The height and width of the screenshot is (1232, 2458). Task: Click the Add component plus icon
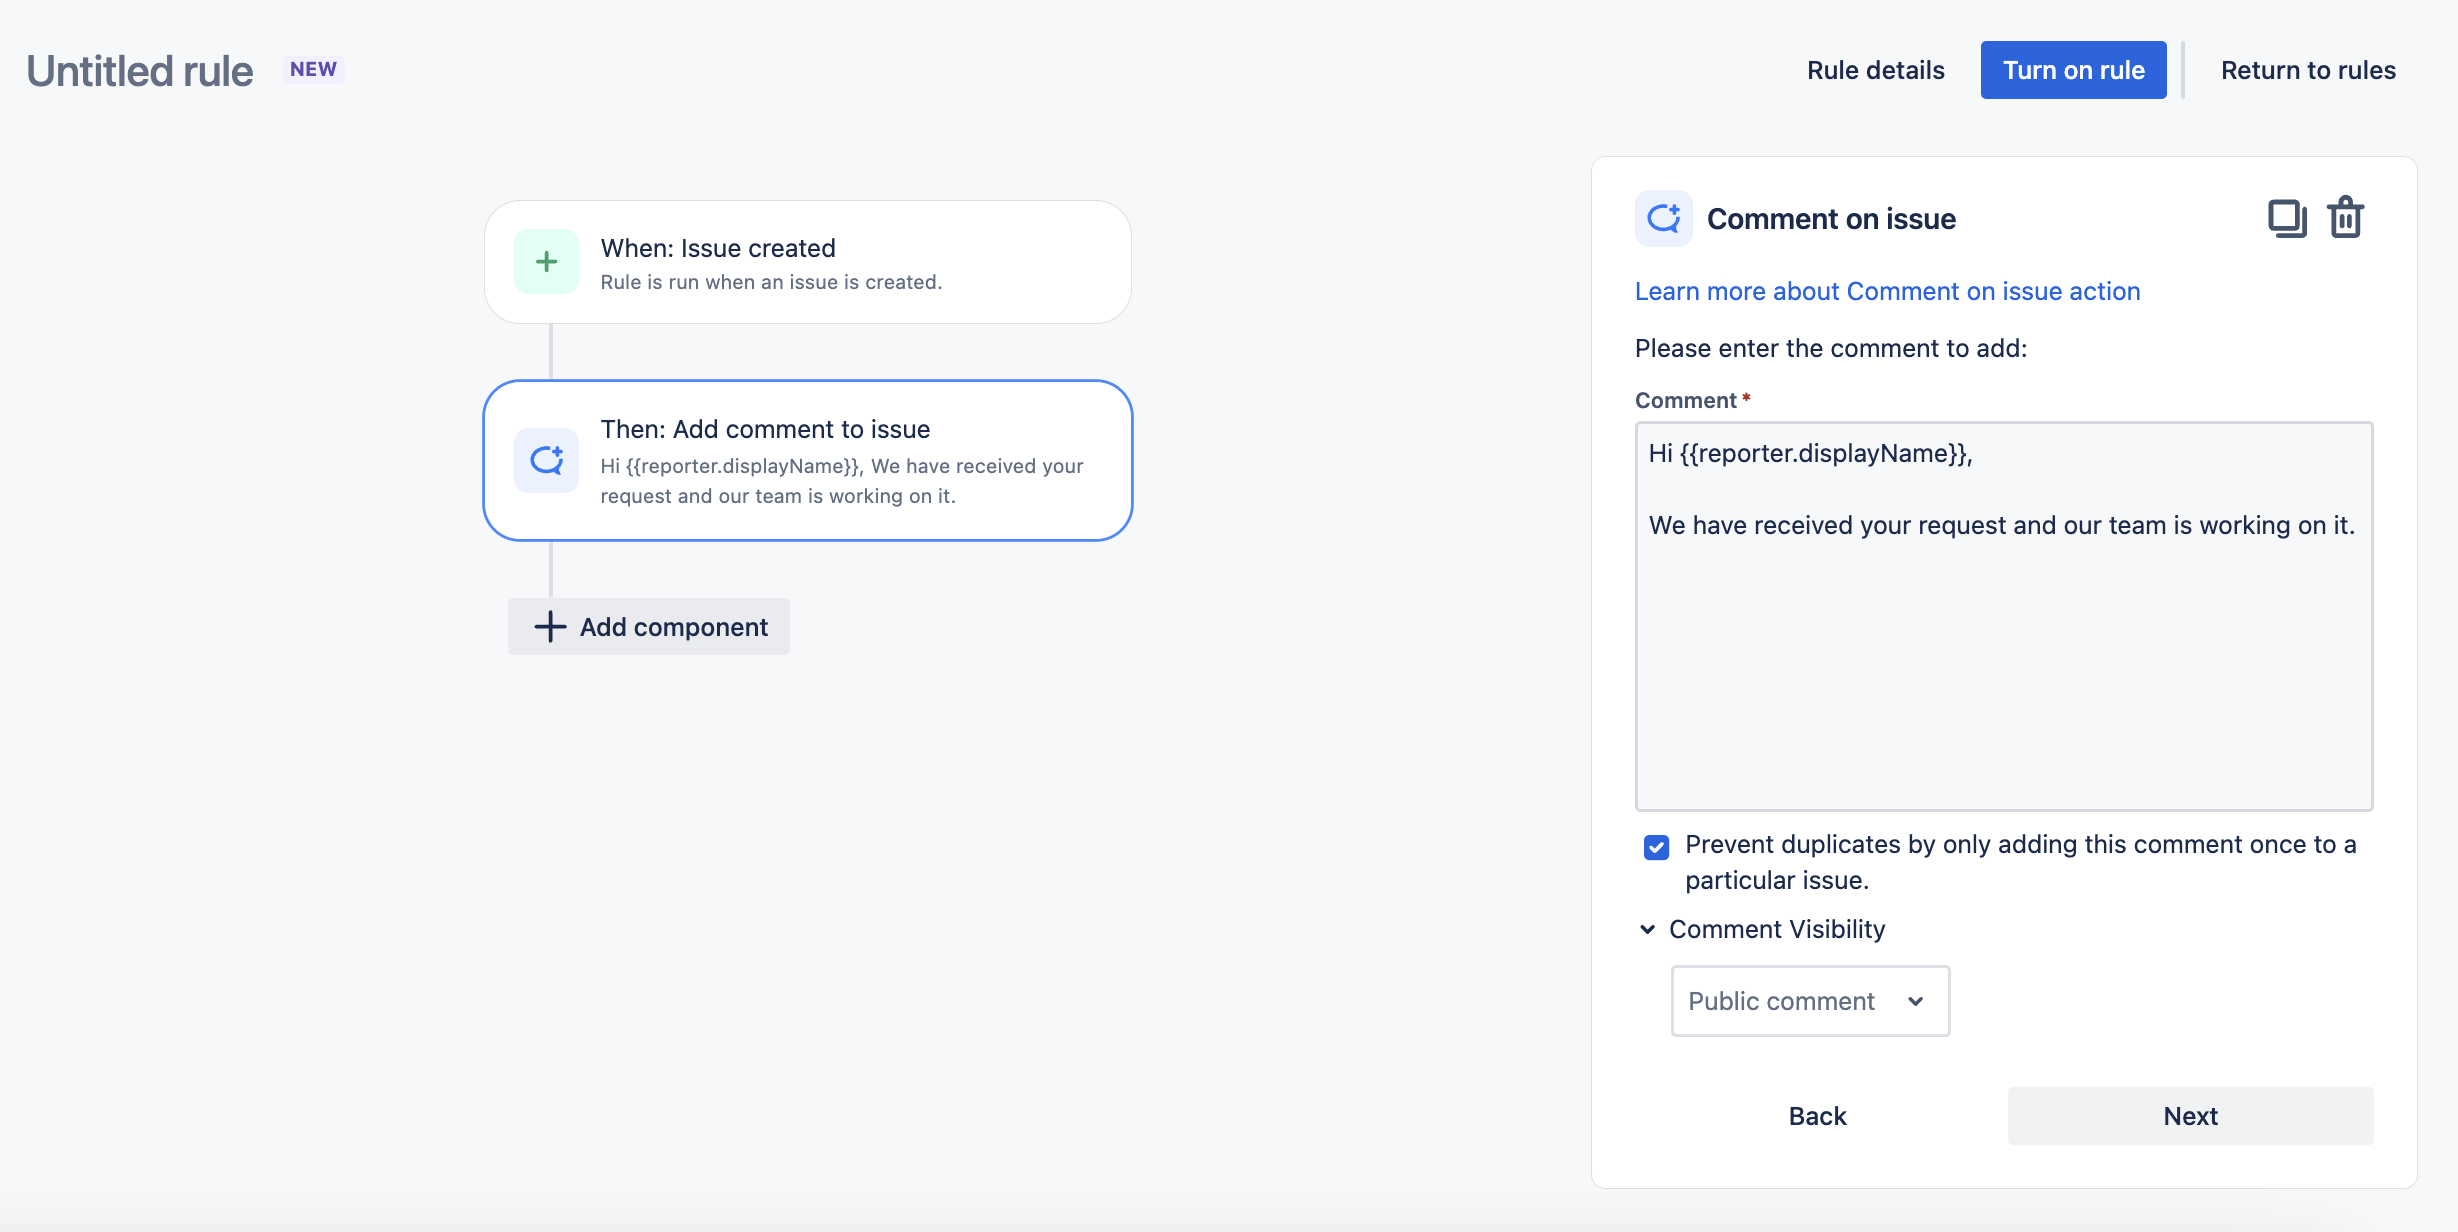tap(550, 625)
